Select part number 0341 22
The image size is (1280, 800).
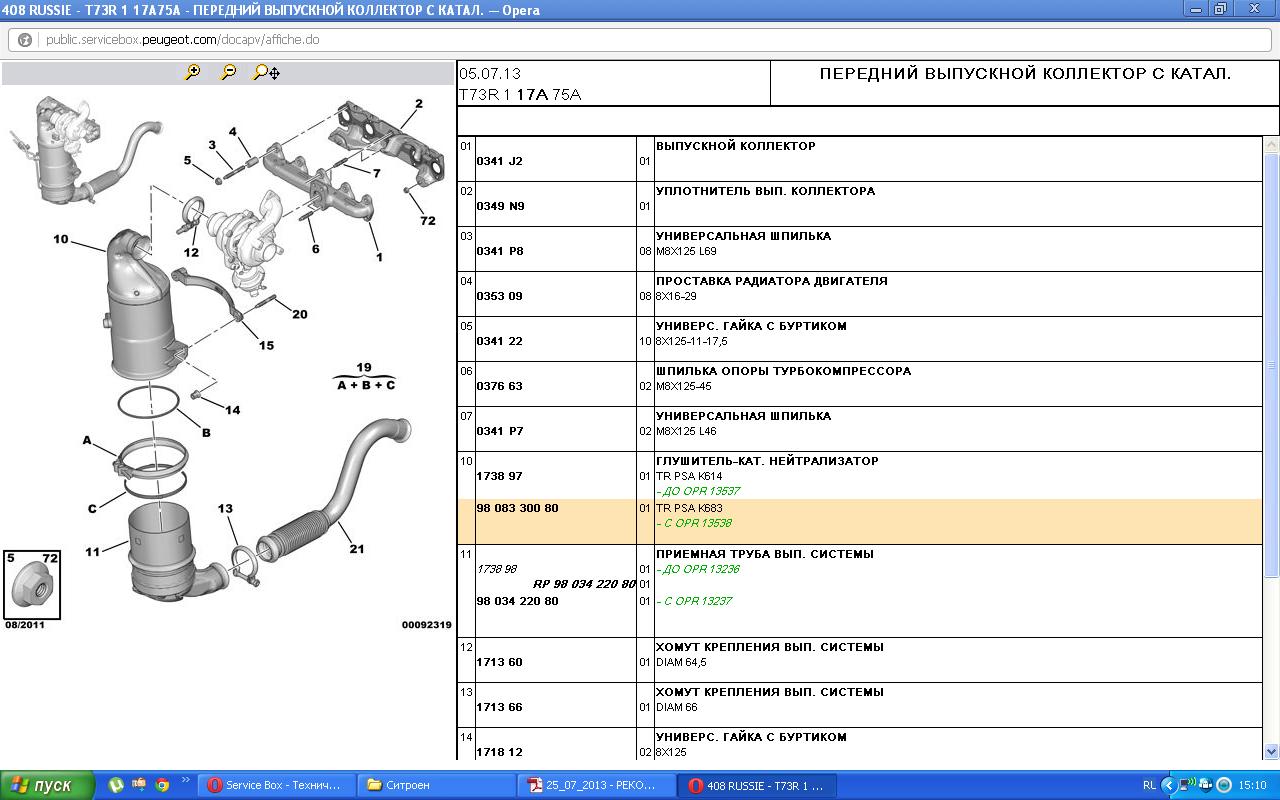pyautogui.click(x=499, y=341)
